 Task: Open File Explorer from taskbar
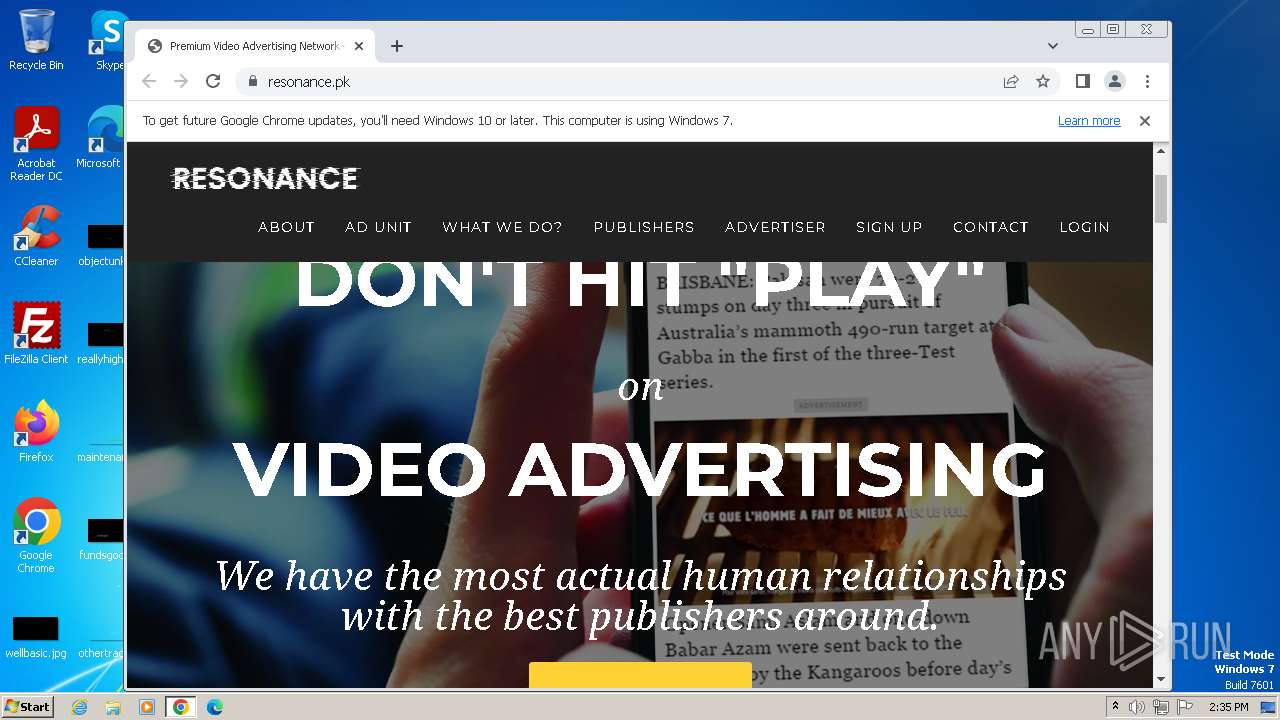point(113,707)
